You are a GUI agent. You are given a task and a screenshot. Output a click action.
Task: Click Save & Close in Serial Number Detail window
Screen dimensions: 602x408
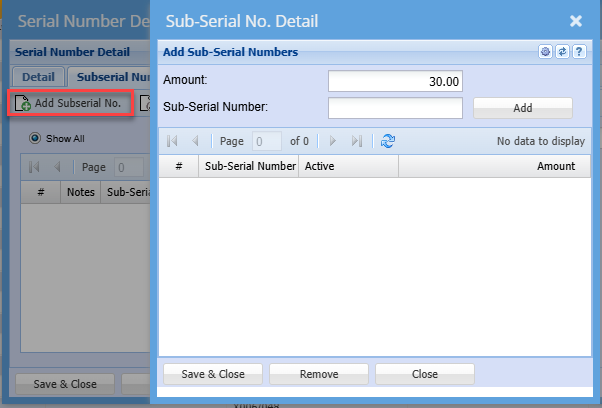click(x=65, y=384)
